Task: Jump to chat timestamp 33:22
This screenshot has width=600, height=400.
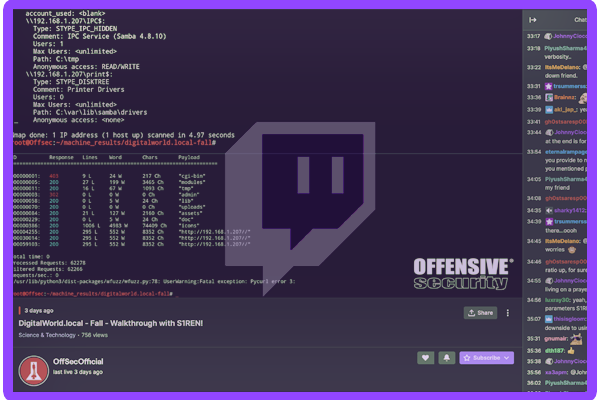Action: coord(533,68)
